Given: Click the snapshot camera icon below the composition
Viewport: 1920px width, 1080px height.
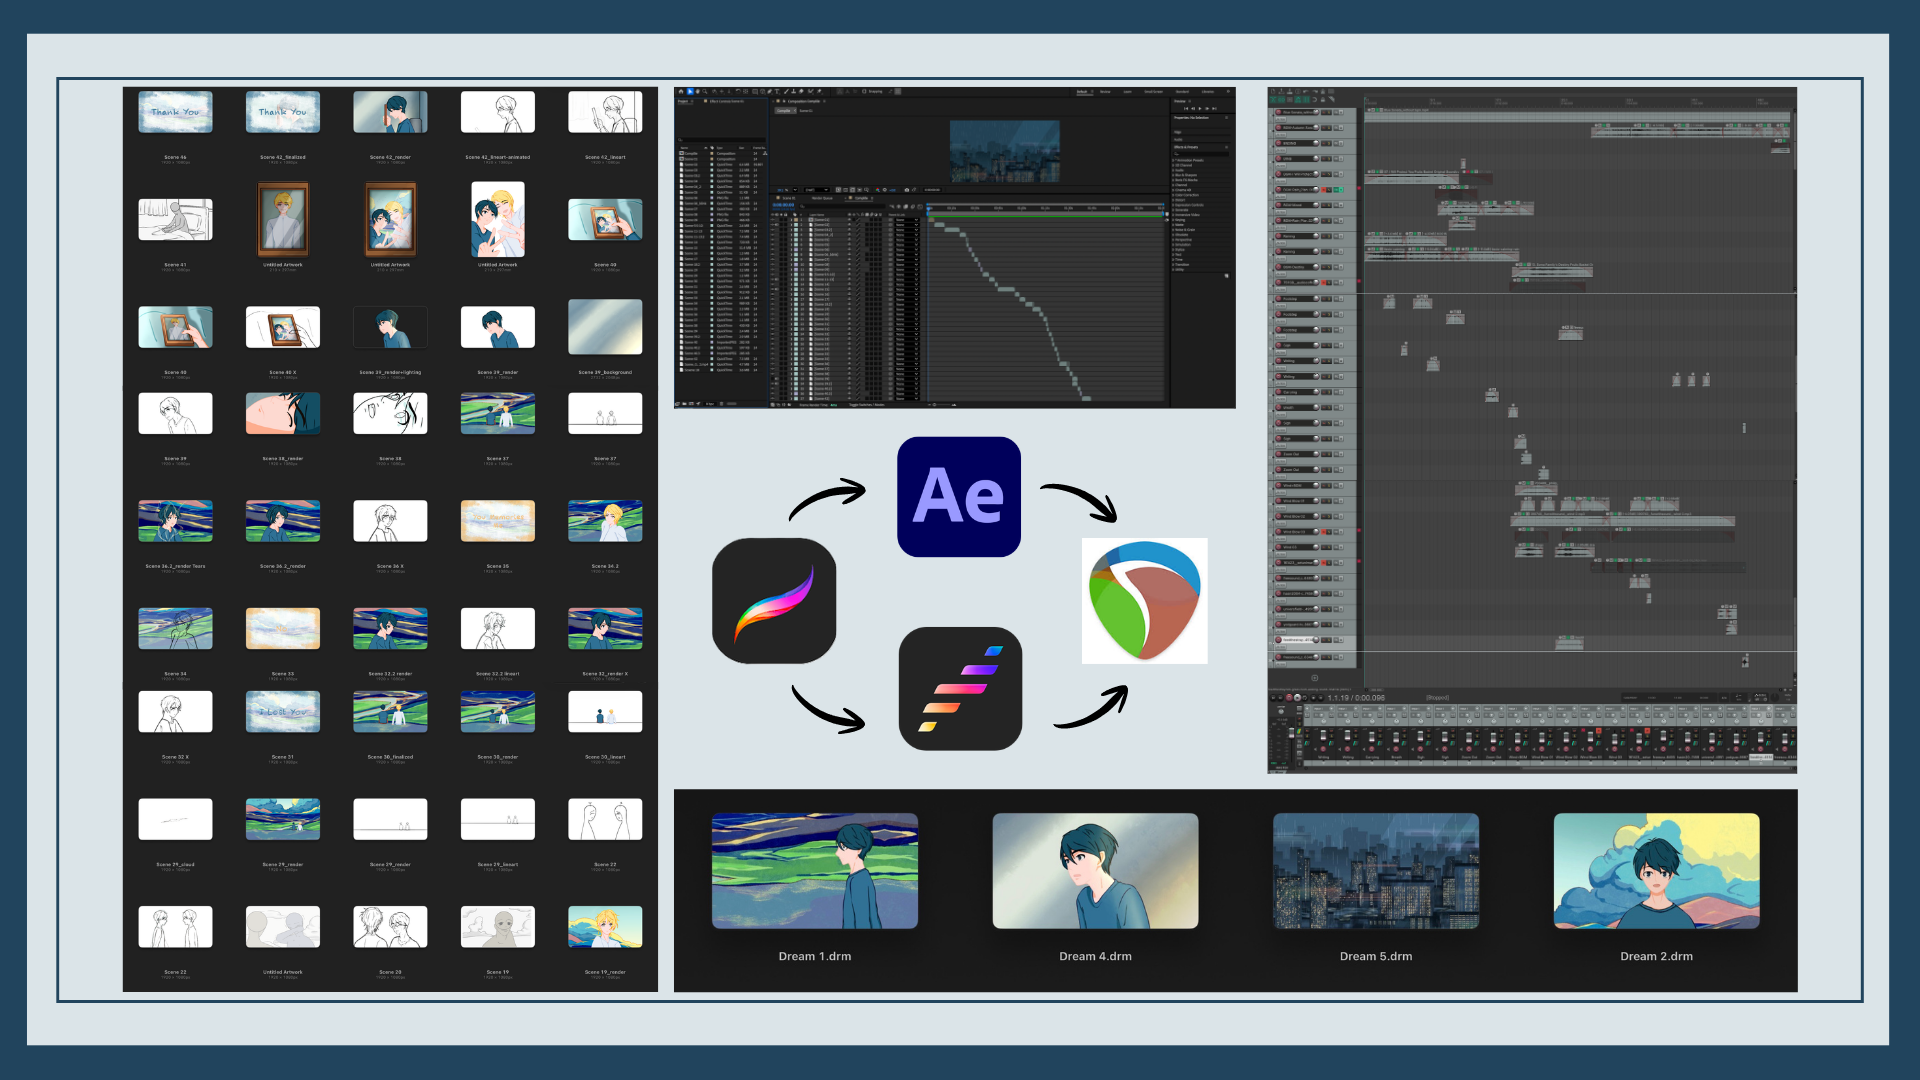Looking at the screenshot, I should (907, 190).
